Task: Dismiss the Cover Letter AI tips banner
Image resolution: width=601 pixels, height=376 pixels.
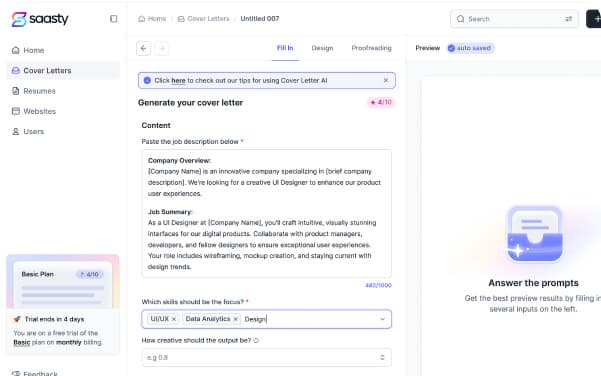Action: pyautogui.click(x=386, y=80)
